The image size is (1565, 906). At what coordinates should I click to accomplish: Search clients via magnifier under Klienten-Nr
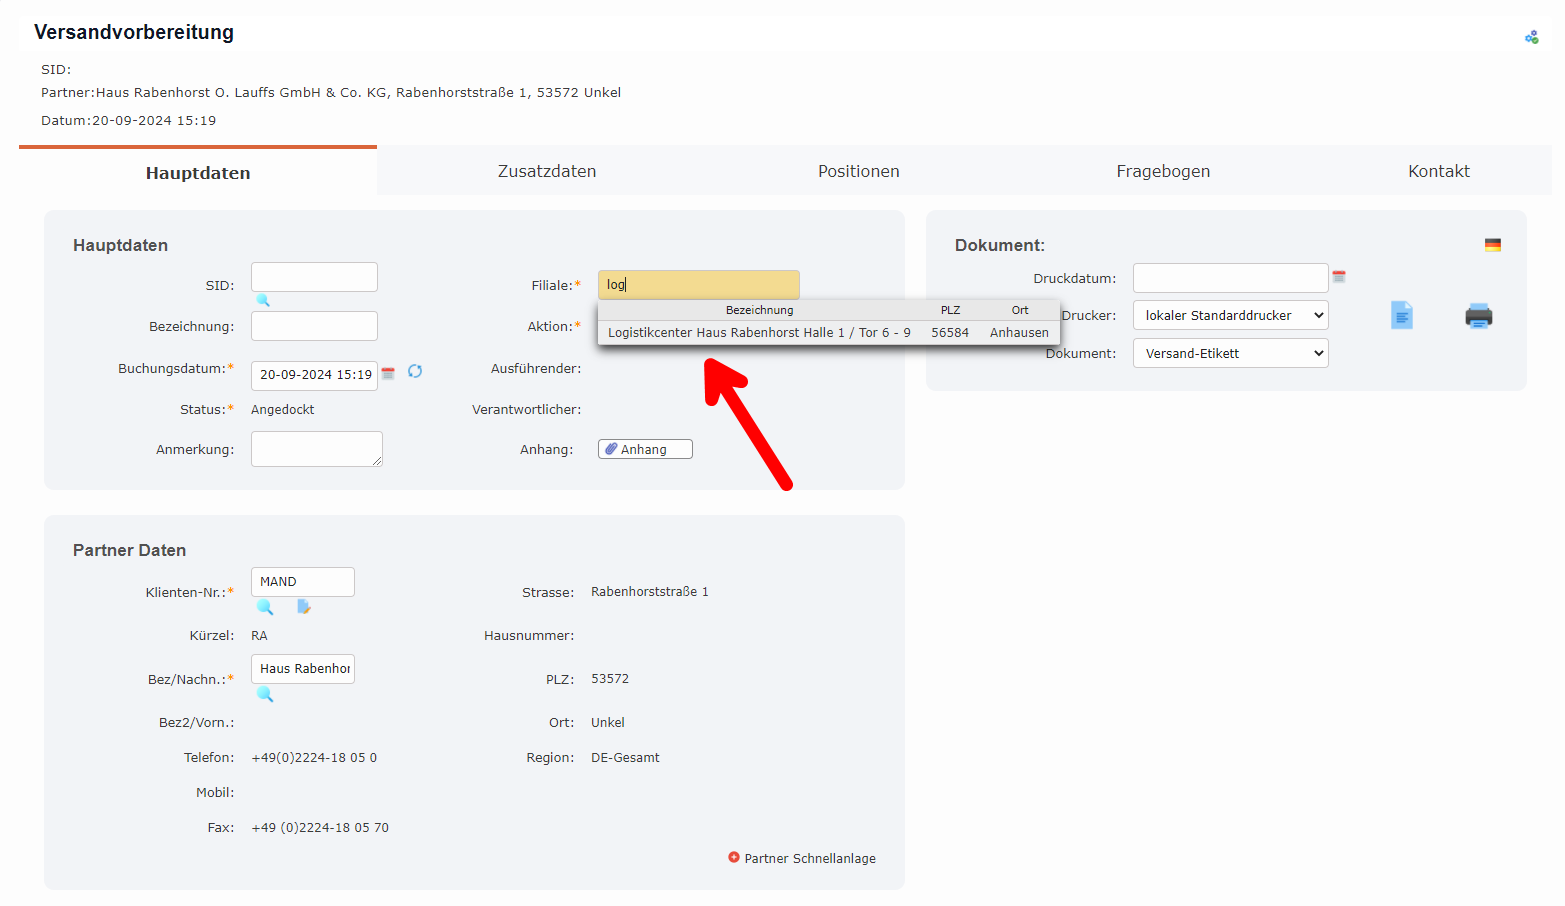point(263,607)
